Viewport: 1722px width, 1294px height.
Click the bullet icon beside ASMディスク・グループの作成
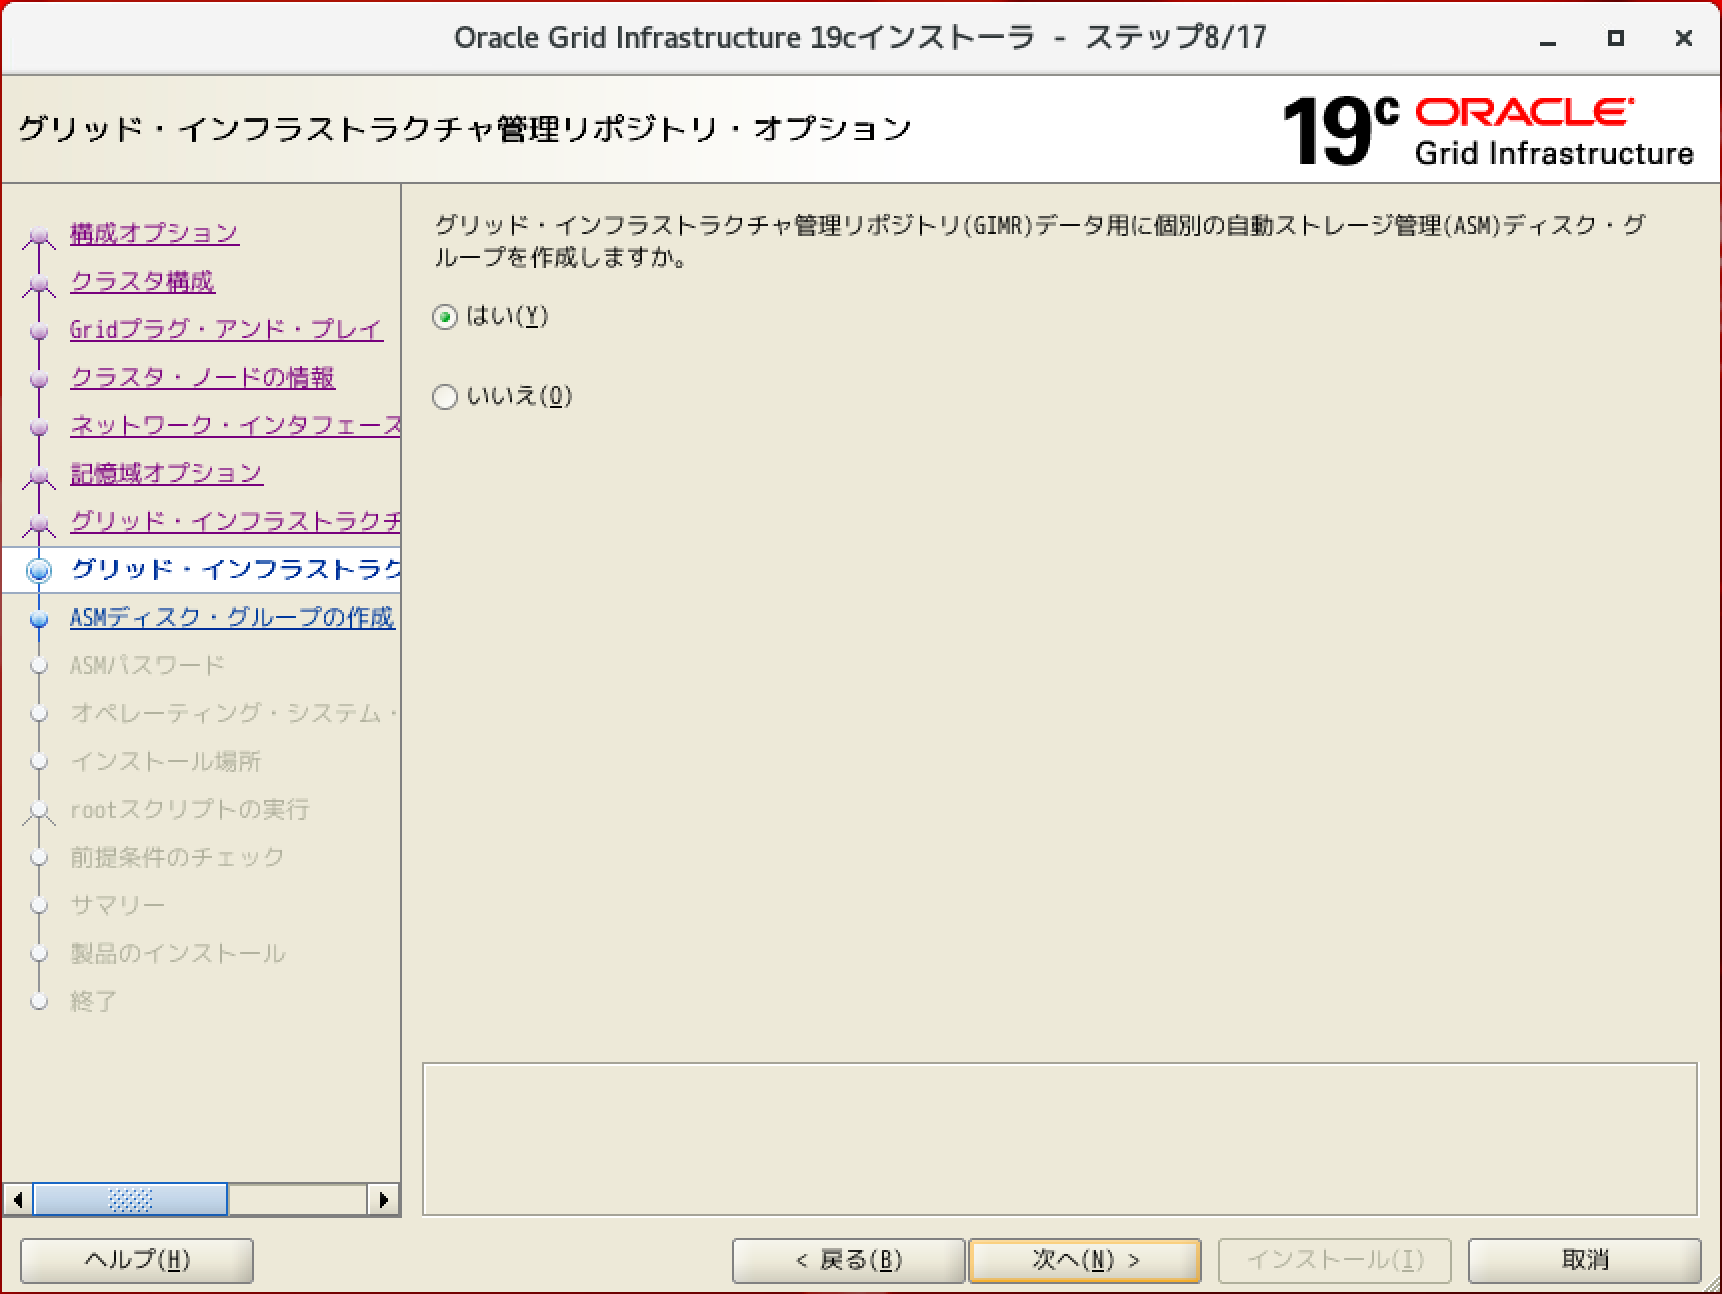click(x=39, y=619)
